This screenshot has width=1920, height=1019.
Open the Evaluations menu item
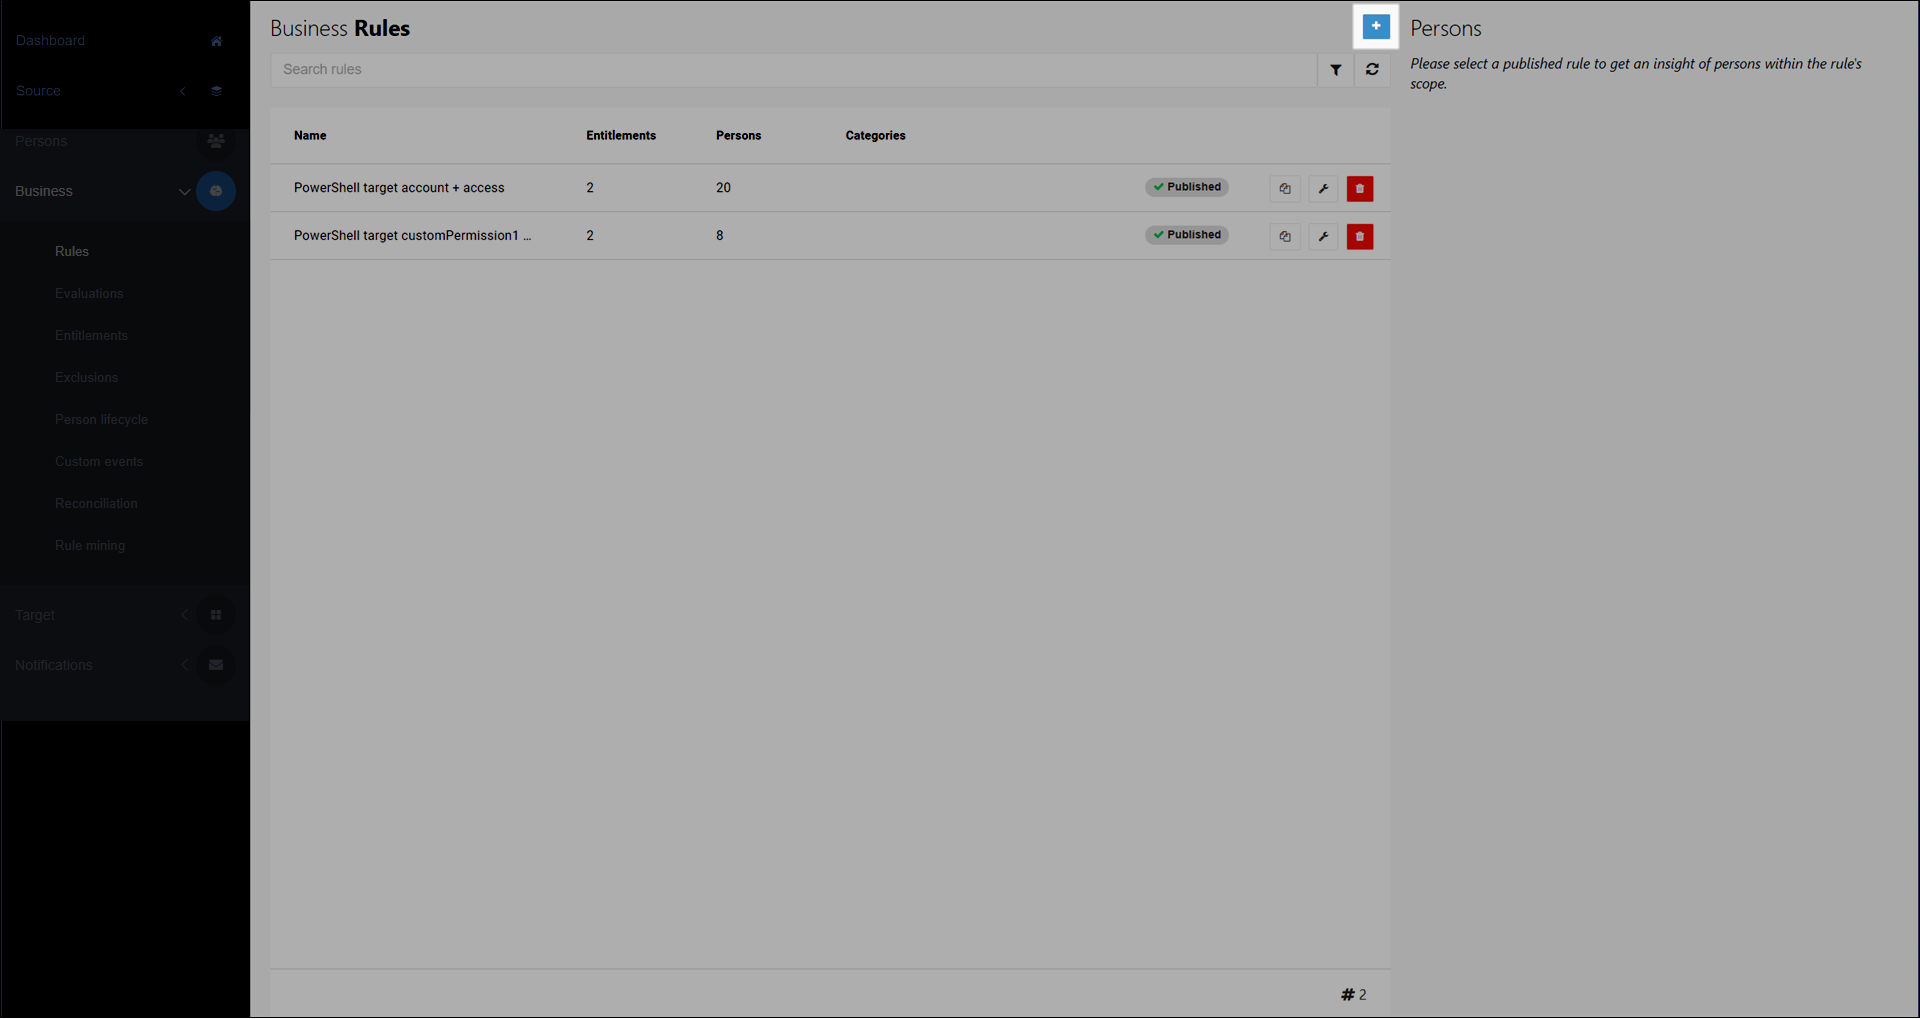click(x=89, y=294)
